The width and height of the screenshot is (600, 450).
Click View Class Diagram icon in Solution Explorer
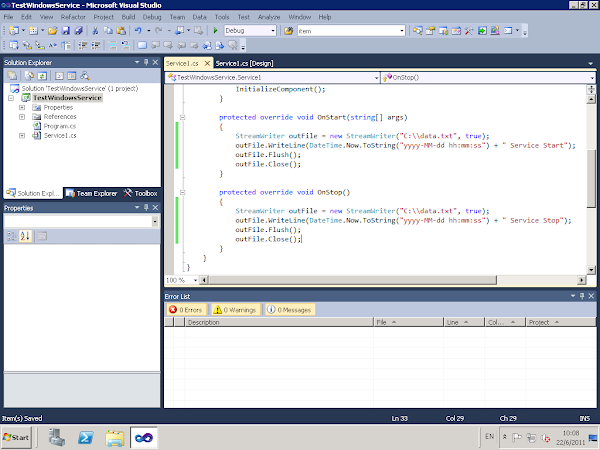(85, 76)
